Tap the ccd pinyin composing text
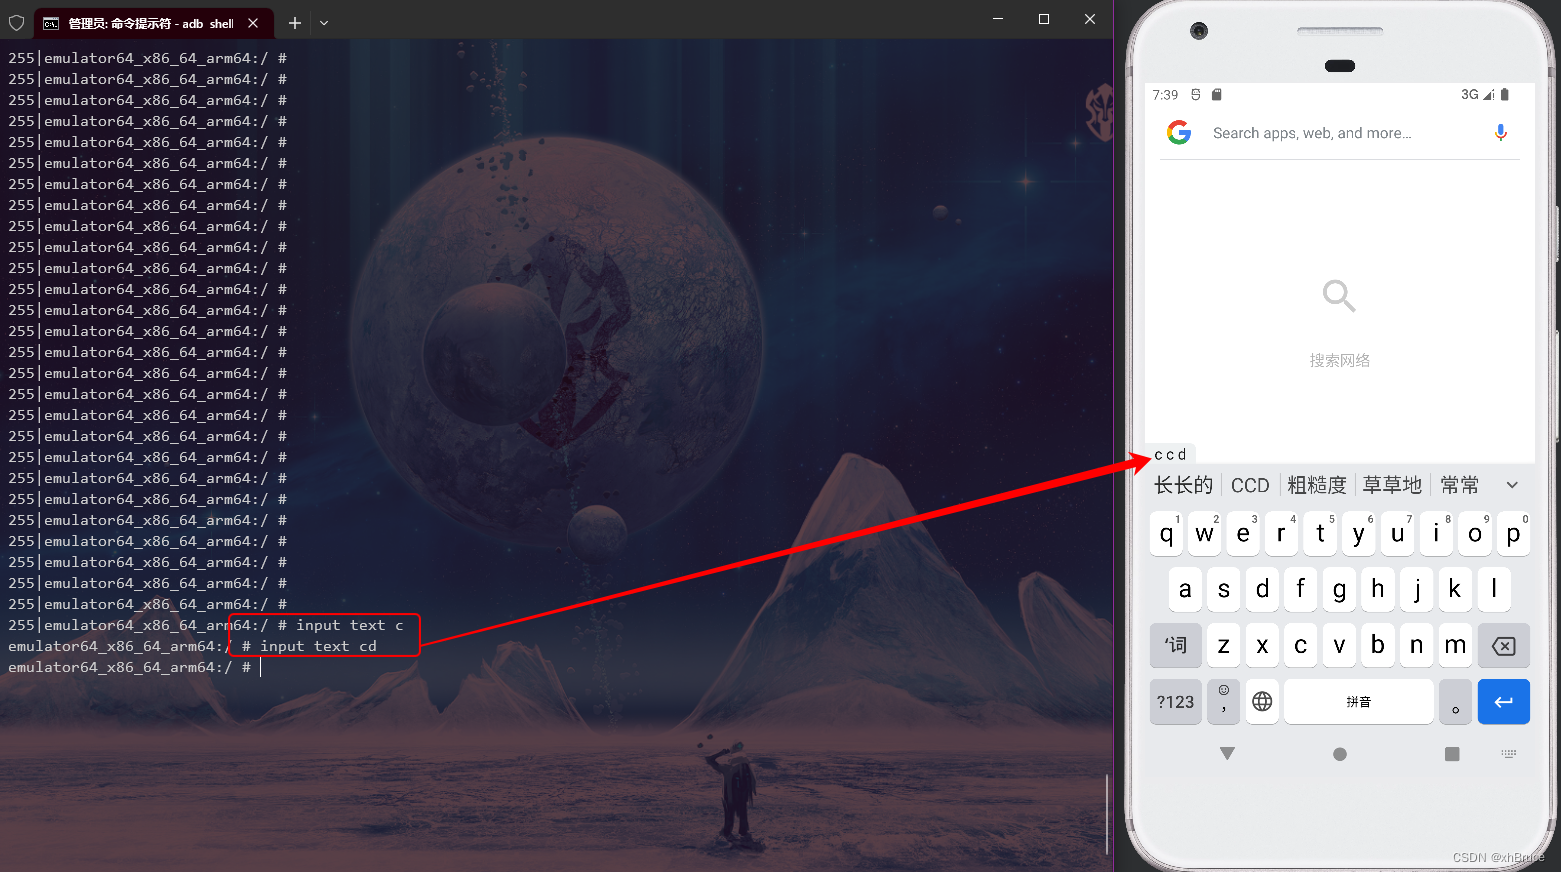Screen dimensions: 1561x872 (x=1170, y=454)
